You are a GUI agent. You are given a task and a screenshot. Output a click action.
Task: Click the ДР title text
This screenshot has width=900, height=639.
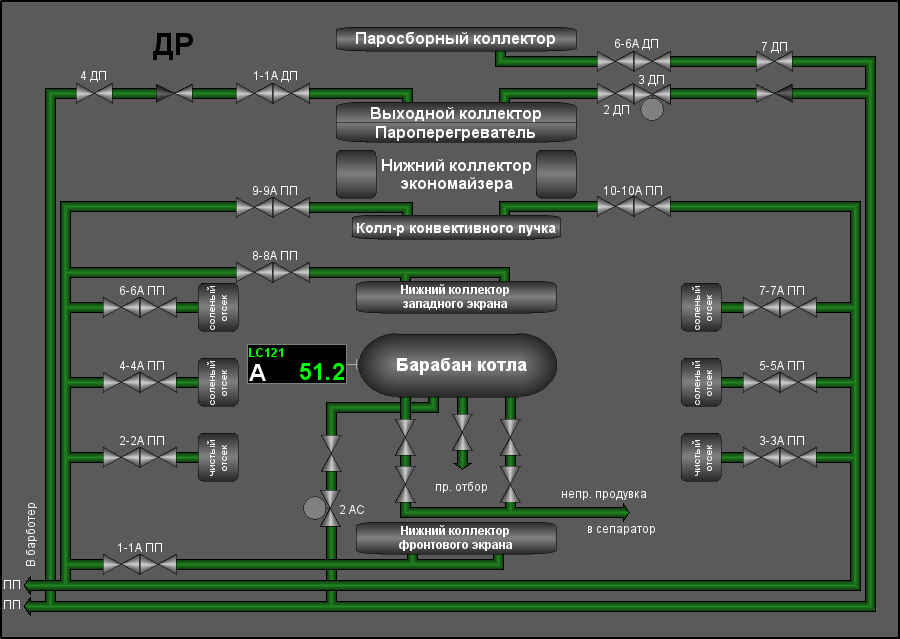click(173, 45)
